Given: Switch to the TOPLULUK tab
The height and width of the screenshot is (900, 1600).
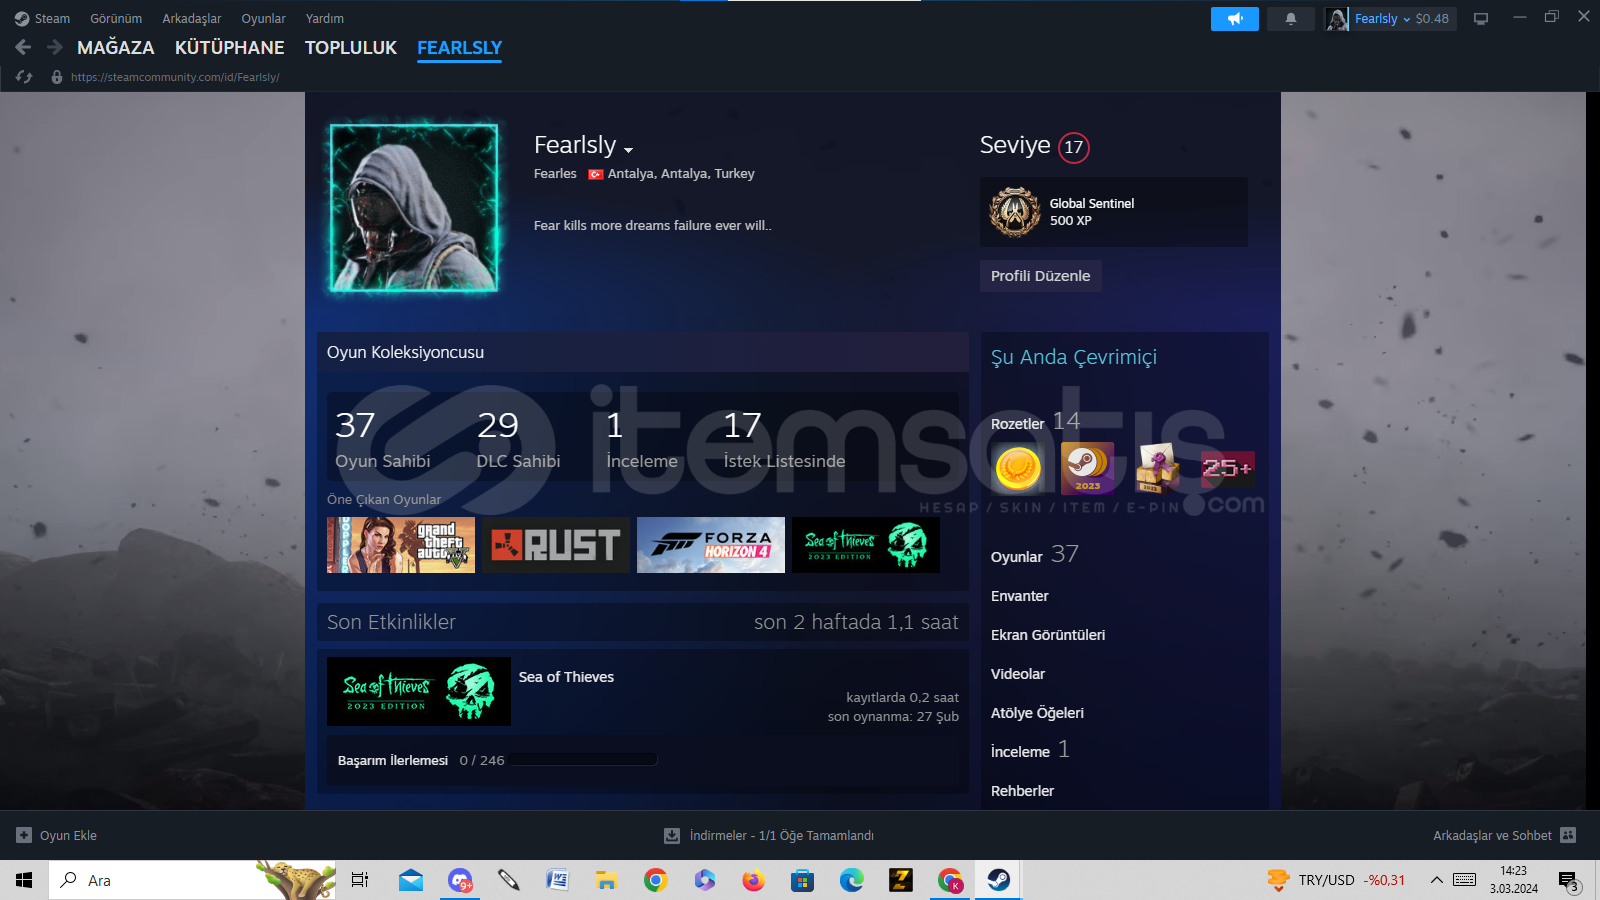Looking at the screenshot, I should pos(351,47).
